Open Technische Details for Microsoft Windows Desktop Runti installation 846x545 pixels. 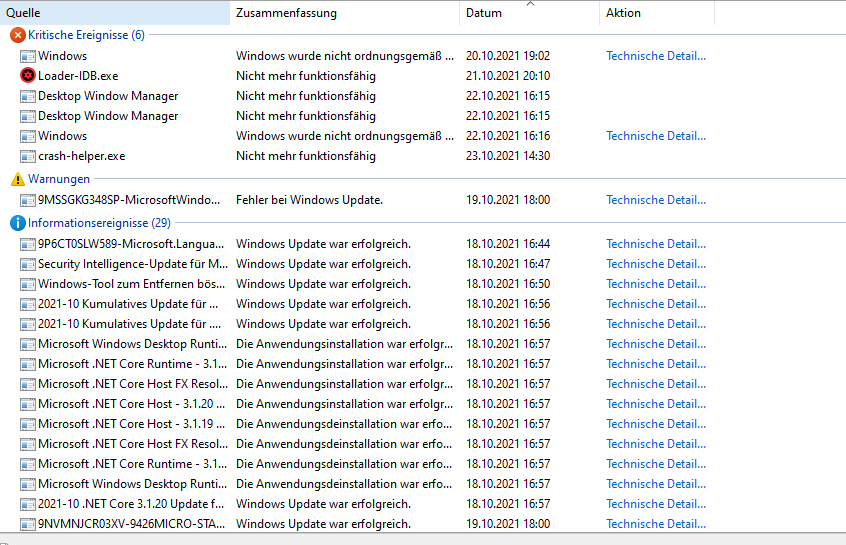pyautogui.click(x=656, y=344)
